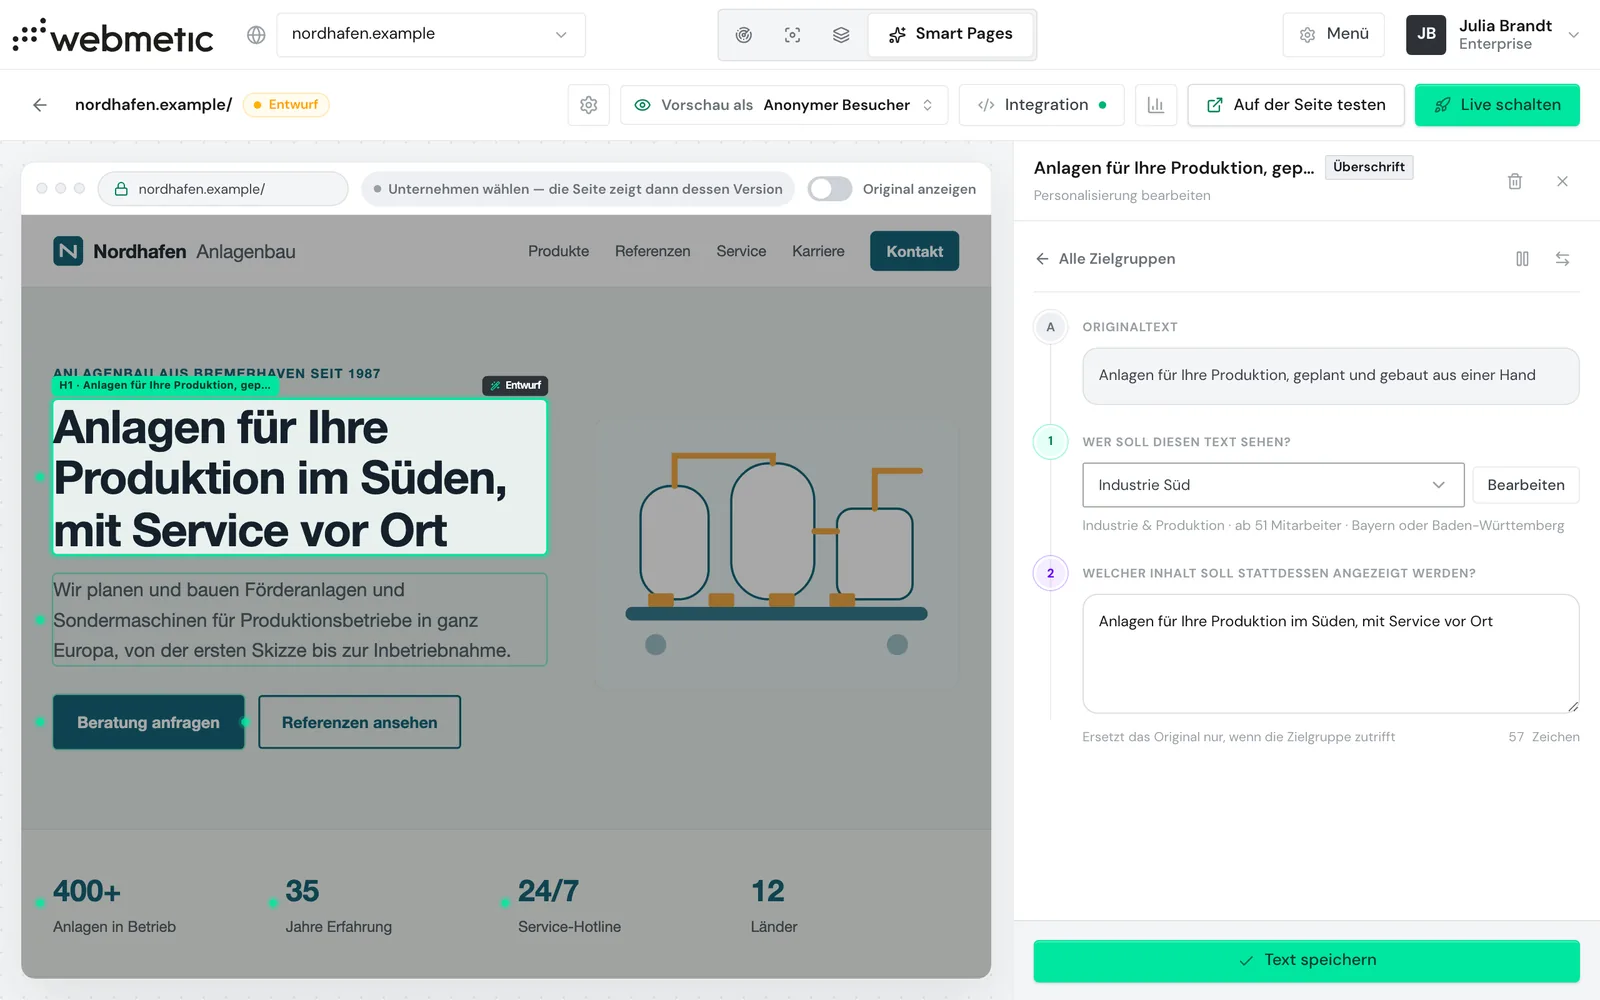Click the 400+ Anlagen in Betrieb stat
The height and width of the screenshot is (1000, 1600).
tap(114, 905)
